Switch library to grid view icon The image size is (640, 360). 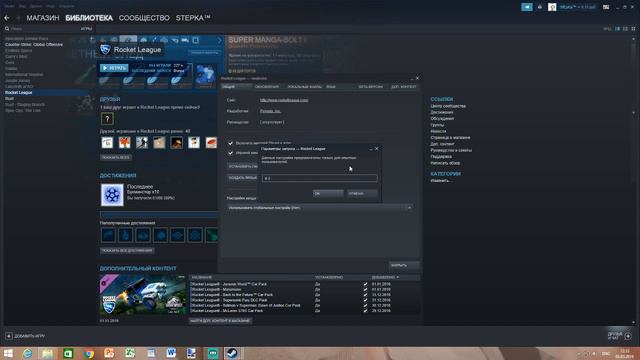point(633,29)
